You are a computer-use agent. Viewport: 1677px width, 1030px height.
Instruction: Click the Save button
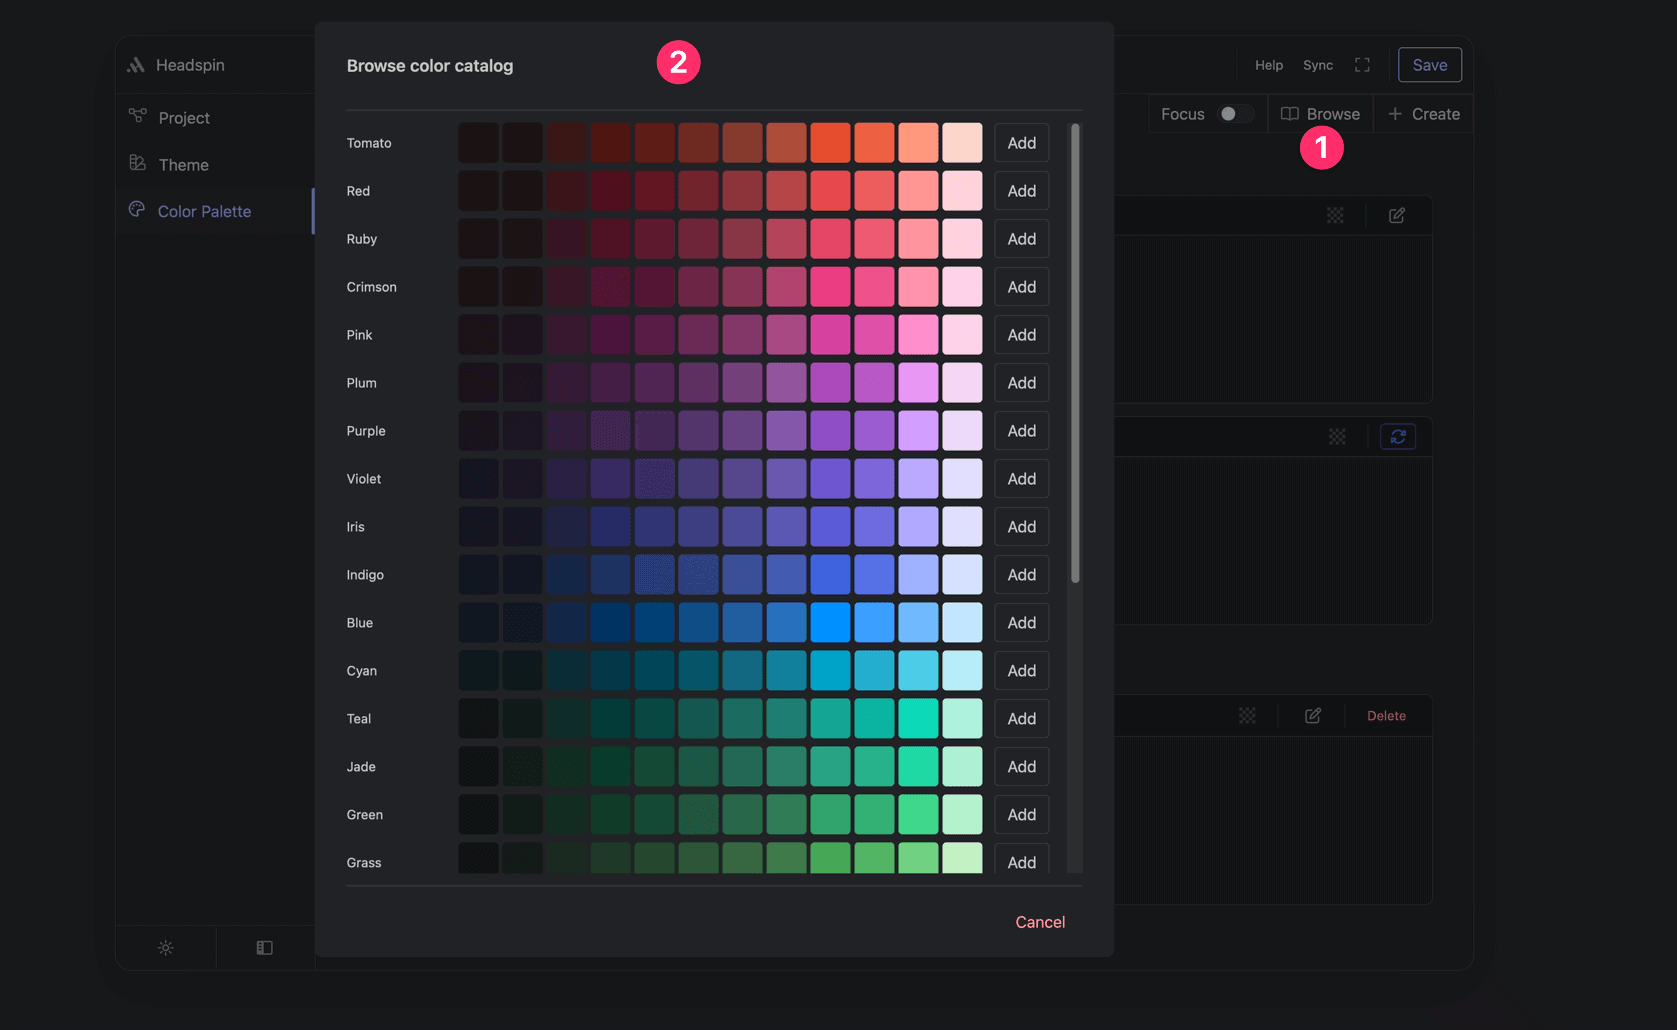coord(1429,64)
